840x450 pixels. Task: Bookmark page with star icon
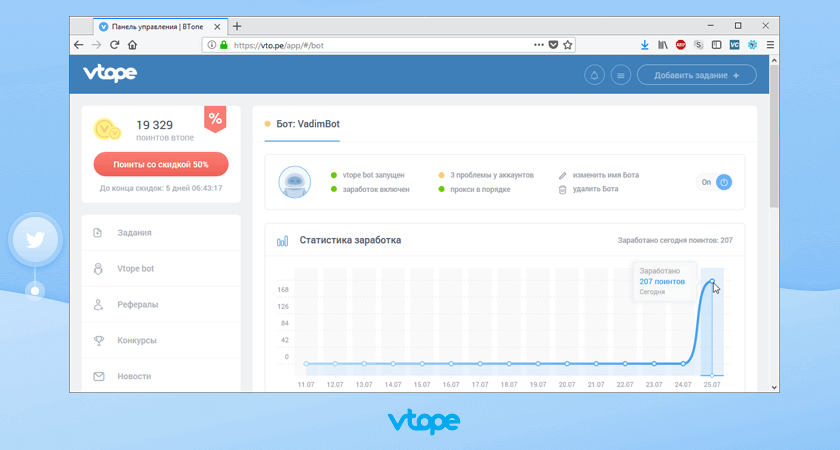pyautogui.click(x=568, y=45)
